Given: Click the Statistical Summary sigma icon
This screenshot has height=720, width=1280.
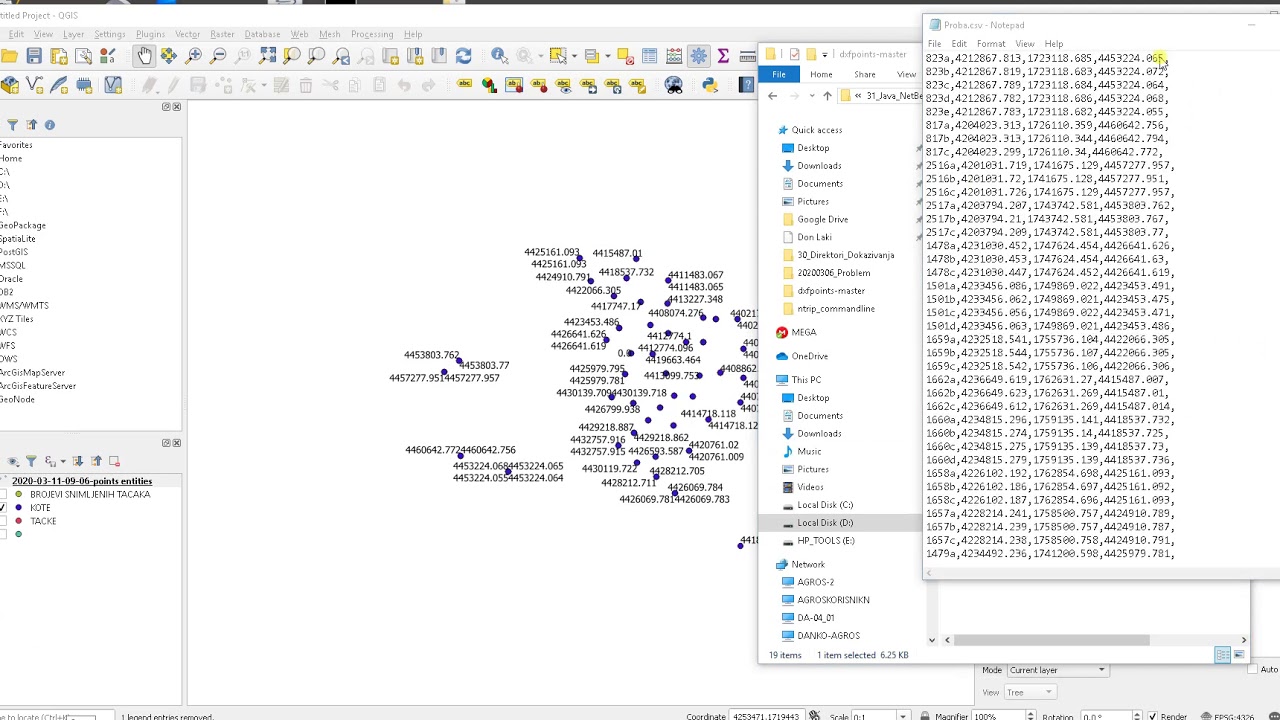Looking at the screenshot, I should (723, 56).
